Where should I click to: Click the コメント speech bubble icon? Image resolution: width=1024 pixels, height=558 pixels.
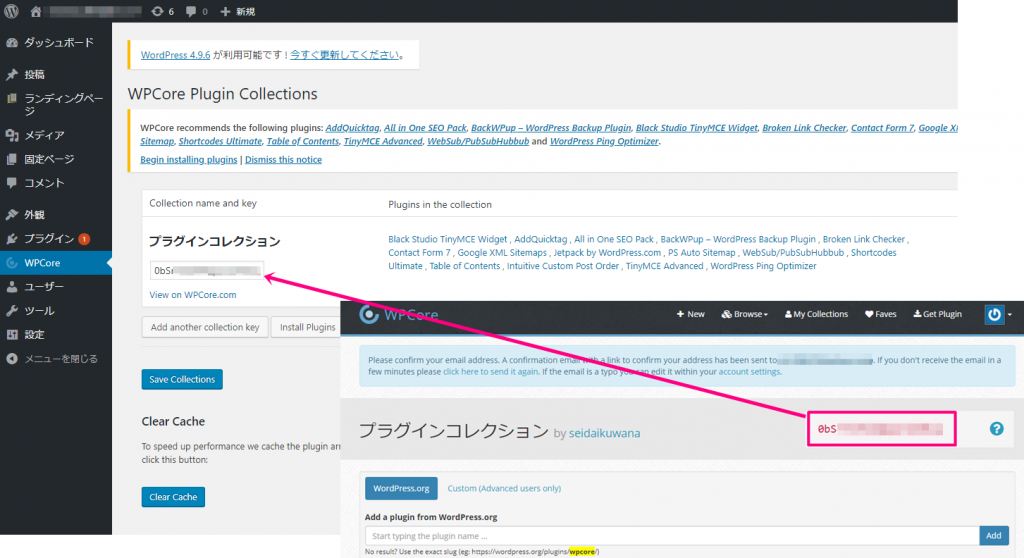12,183
